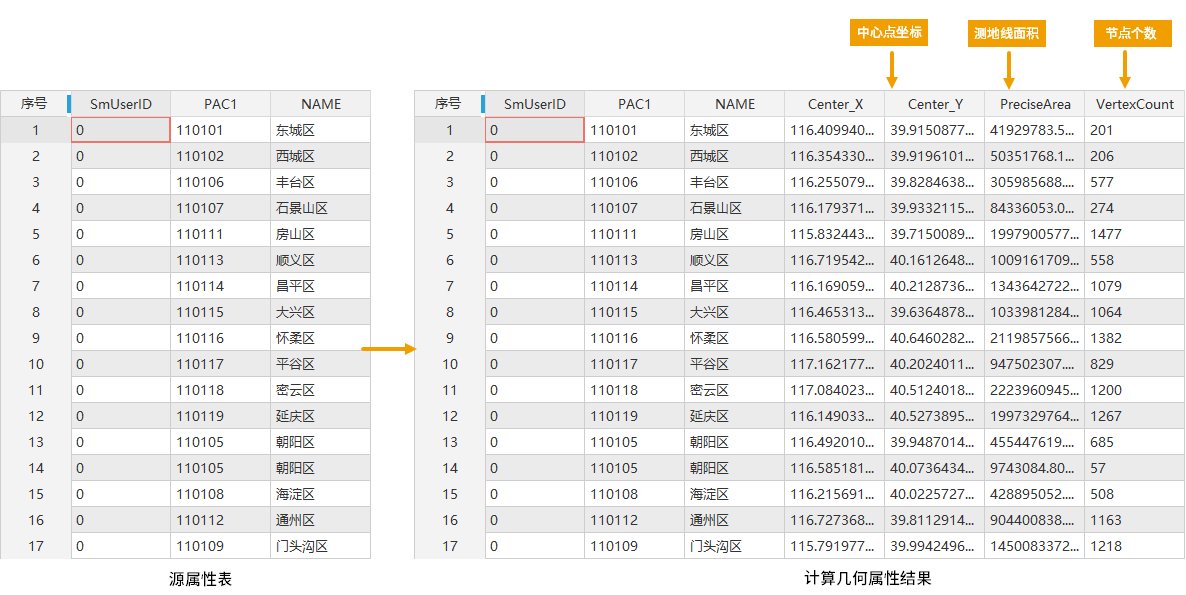Screen dimensions: 1186x595
Task: Select the VertexCount column header
Action: tap(1134, 104)
